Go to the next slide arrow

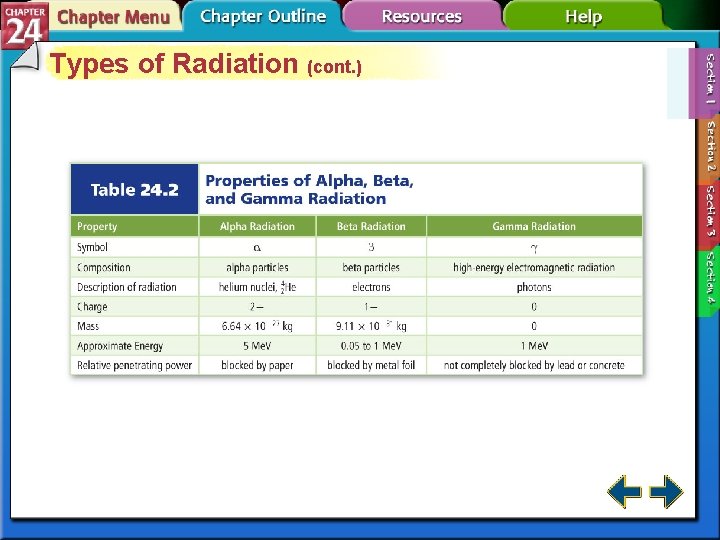coord(666,492)
